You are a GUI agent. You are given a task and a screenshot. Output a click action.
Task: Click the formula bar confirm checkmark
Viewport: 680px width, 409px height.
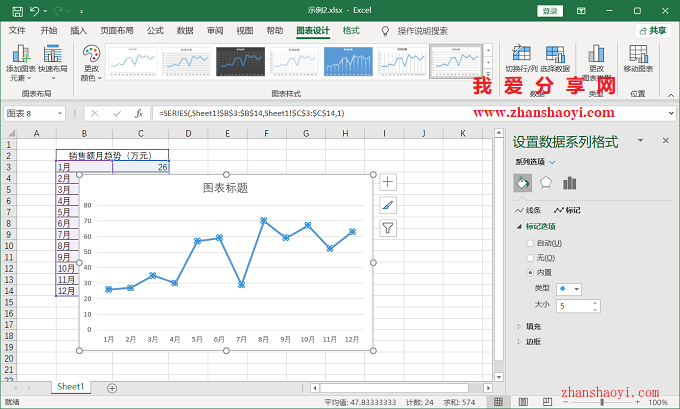tap(117, 114)
